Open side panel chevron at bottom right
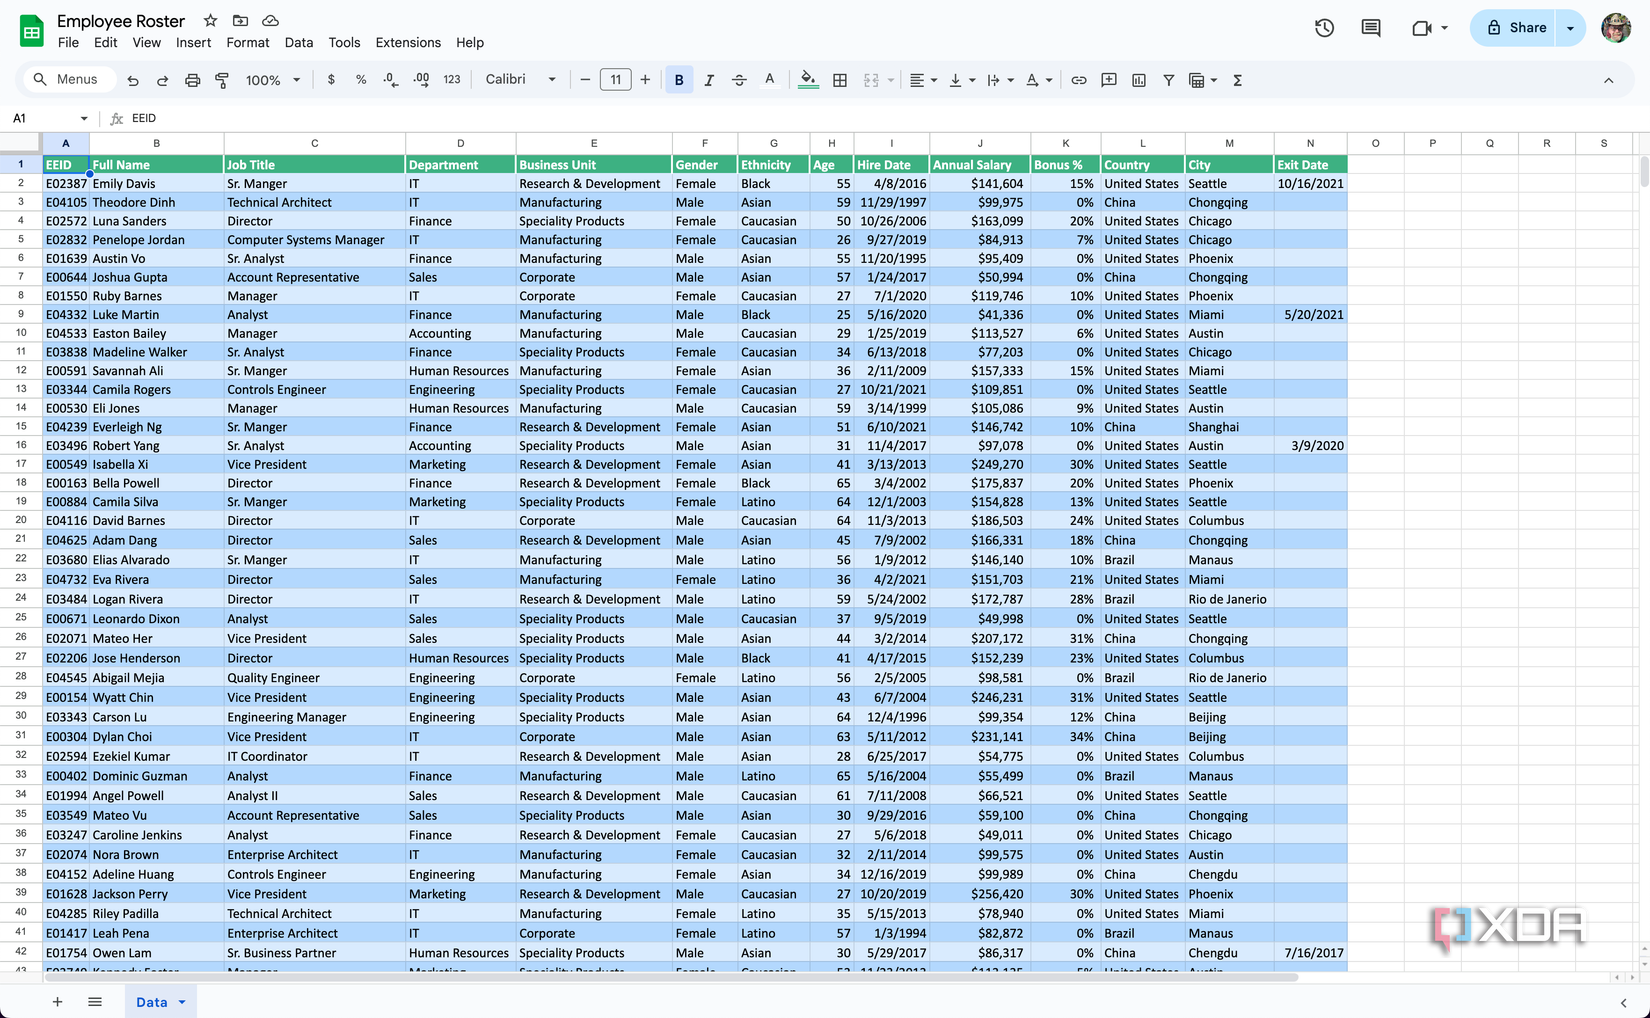Screen dimensions: 1650x1018 pos(1623,1002)
